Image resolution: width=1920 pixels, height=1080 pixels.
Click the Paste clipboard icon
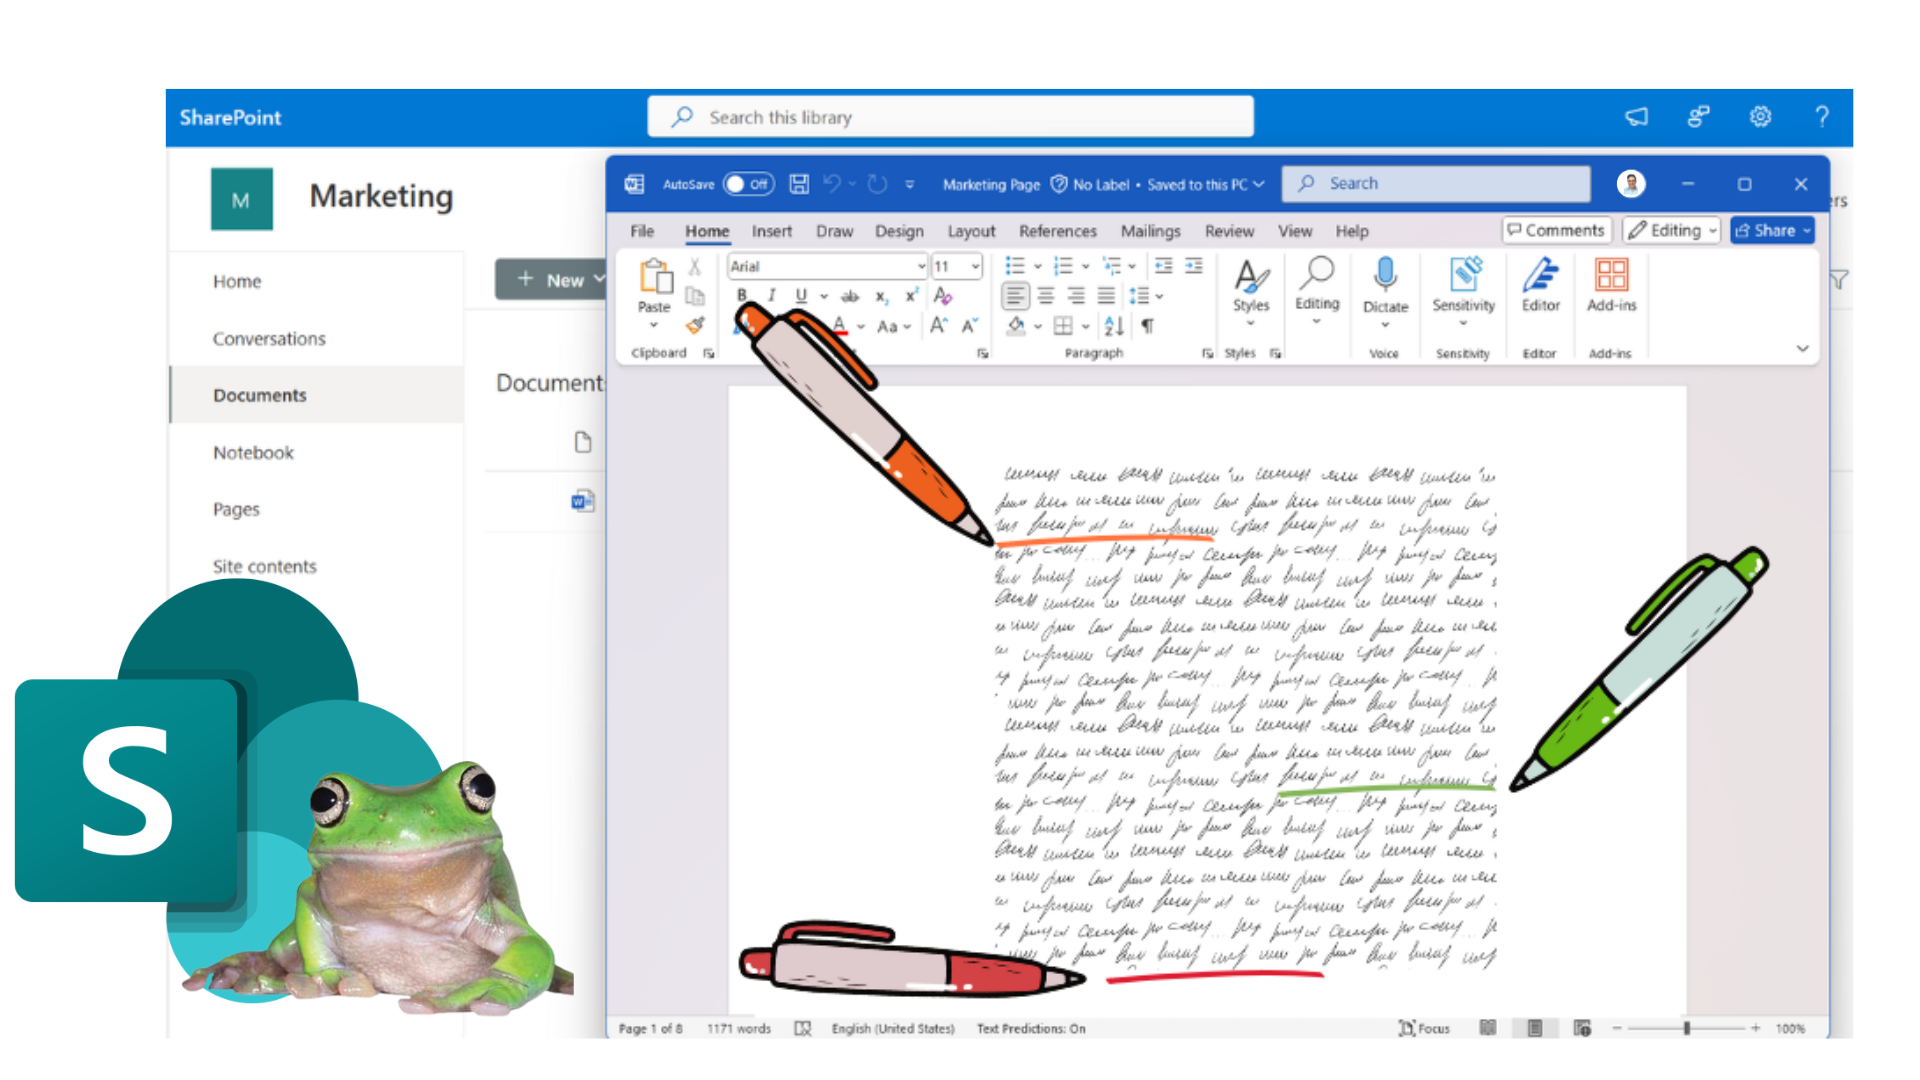(x=655, y=276)
